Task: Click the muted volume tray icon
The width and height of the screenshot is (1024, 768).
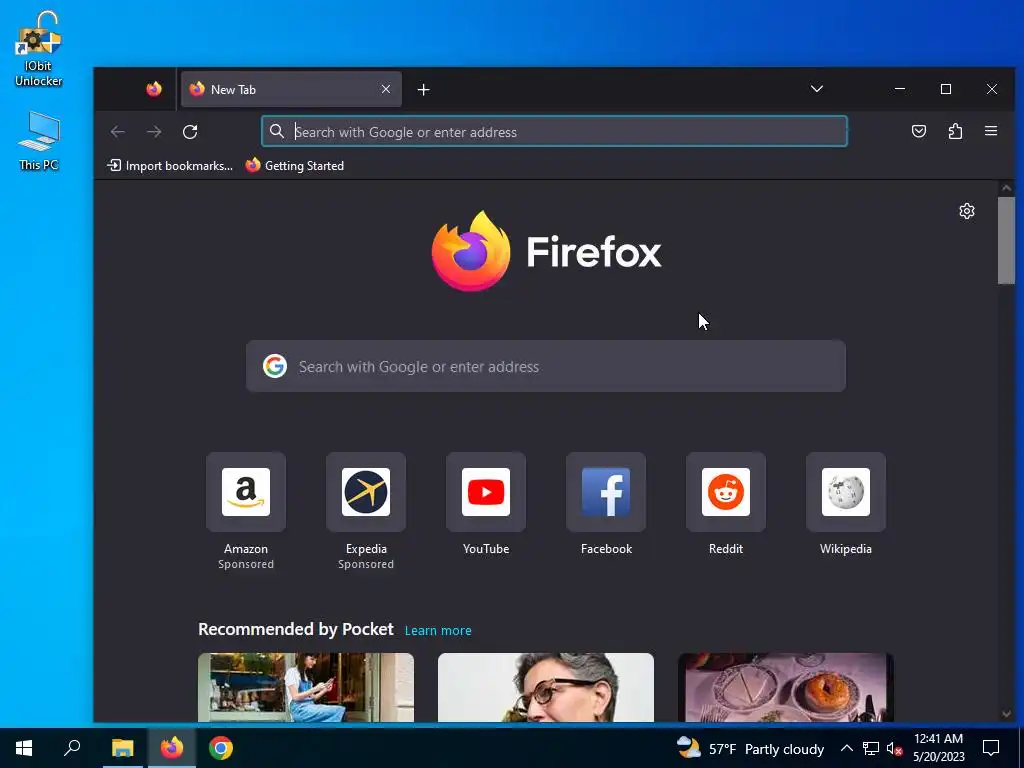Action: click(894, 748)
